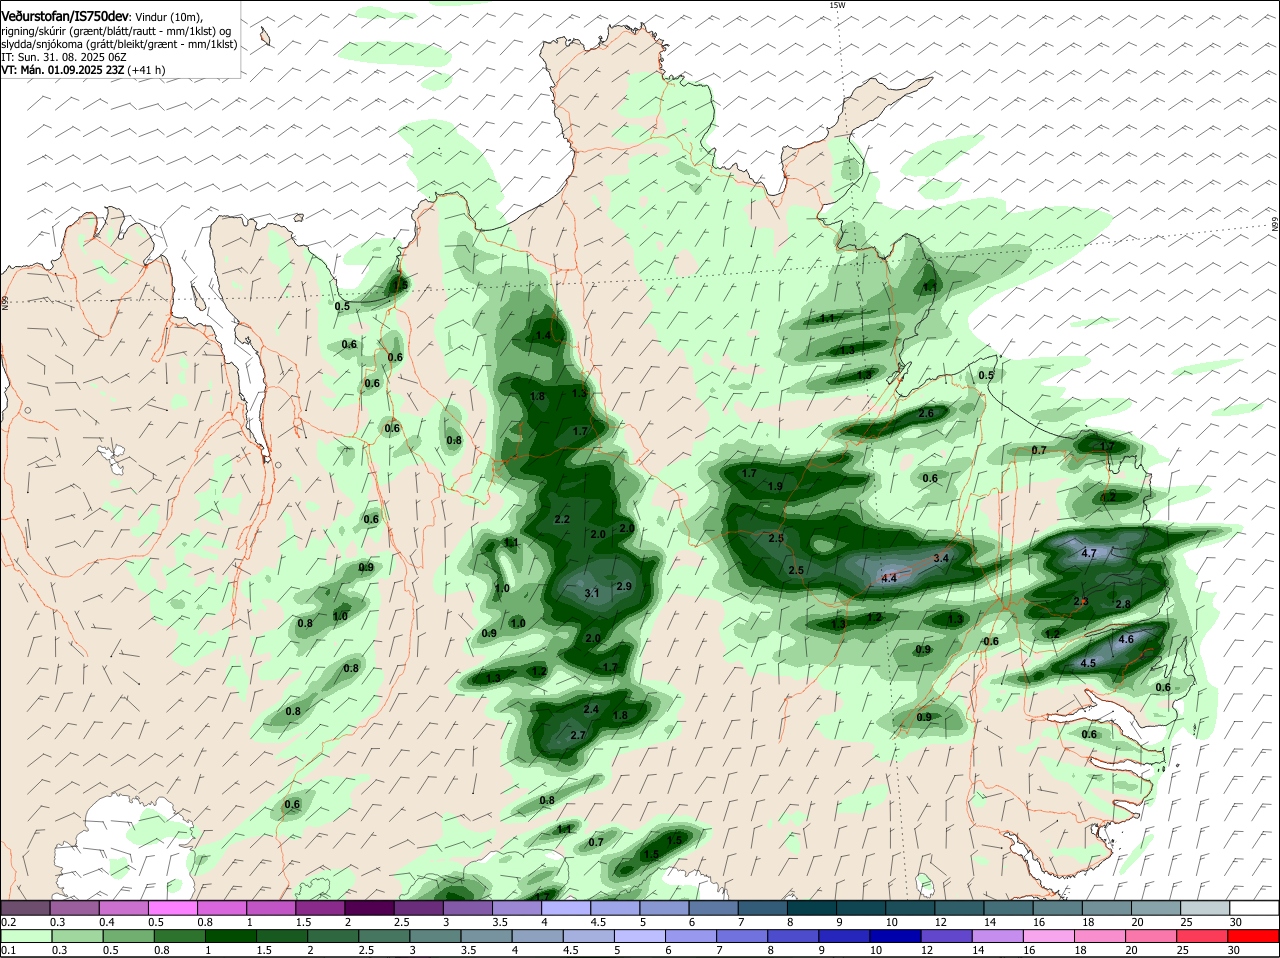
Task: Select the 2.9 precipitation value on the map
Action: 624,586
